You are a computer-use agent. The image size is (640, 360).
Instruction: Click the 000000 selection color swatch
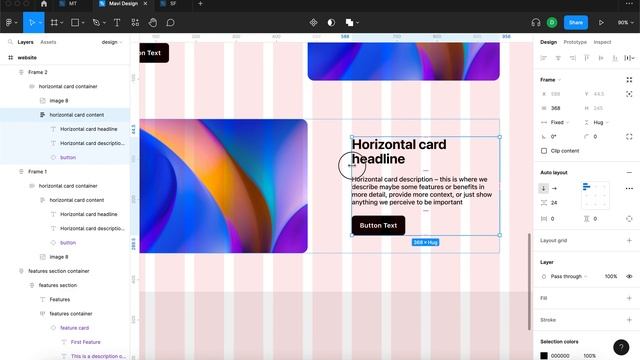(544, 356)
